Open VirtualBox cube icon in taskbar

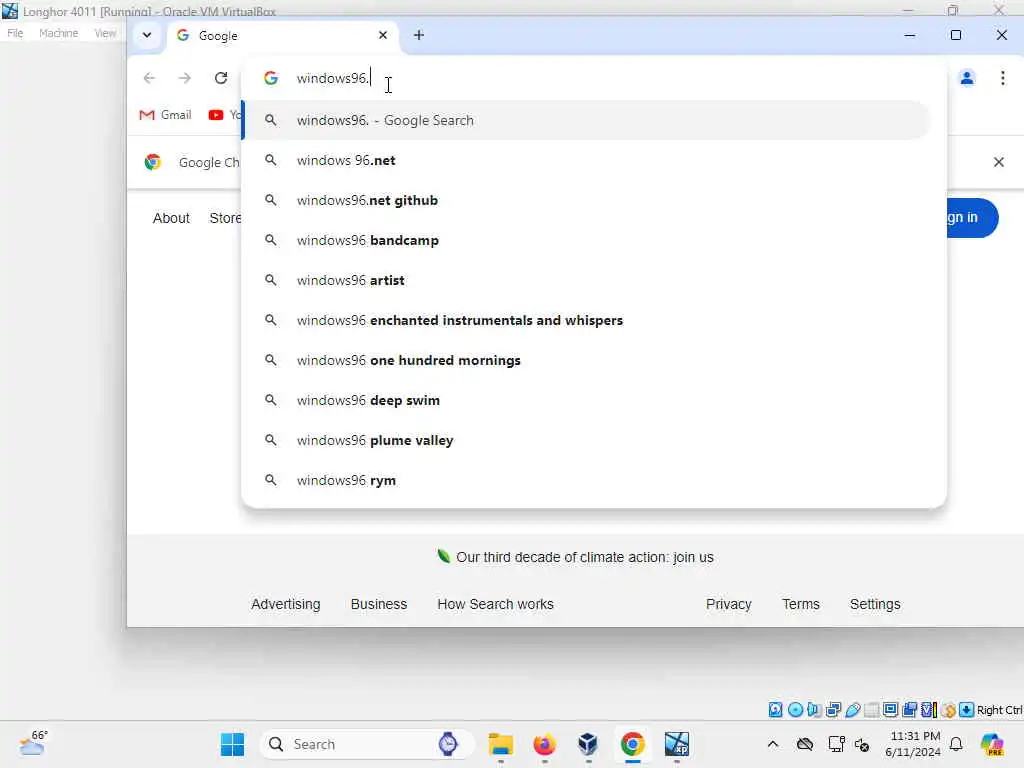click(588, 744)
